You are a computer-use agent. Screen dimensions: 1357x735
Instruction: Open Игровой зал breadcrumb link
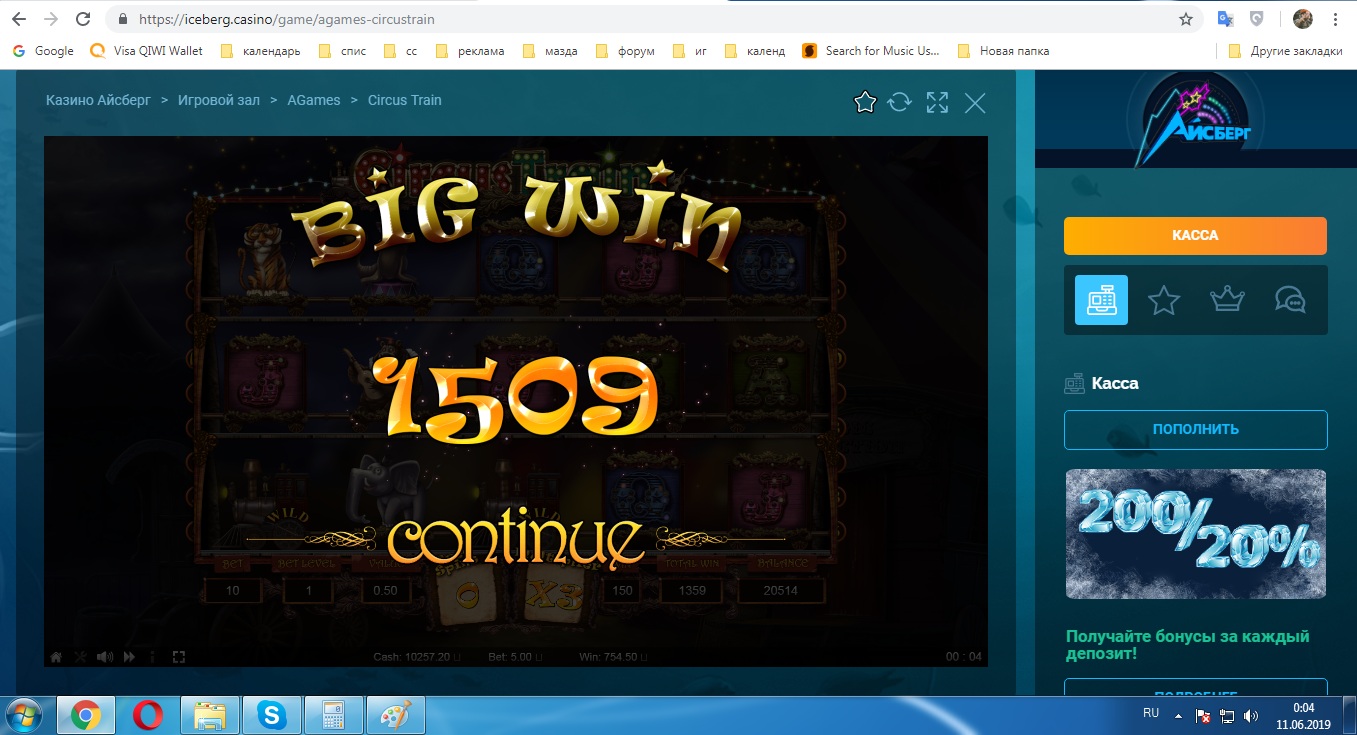click(x=218, y=100)
